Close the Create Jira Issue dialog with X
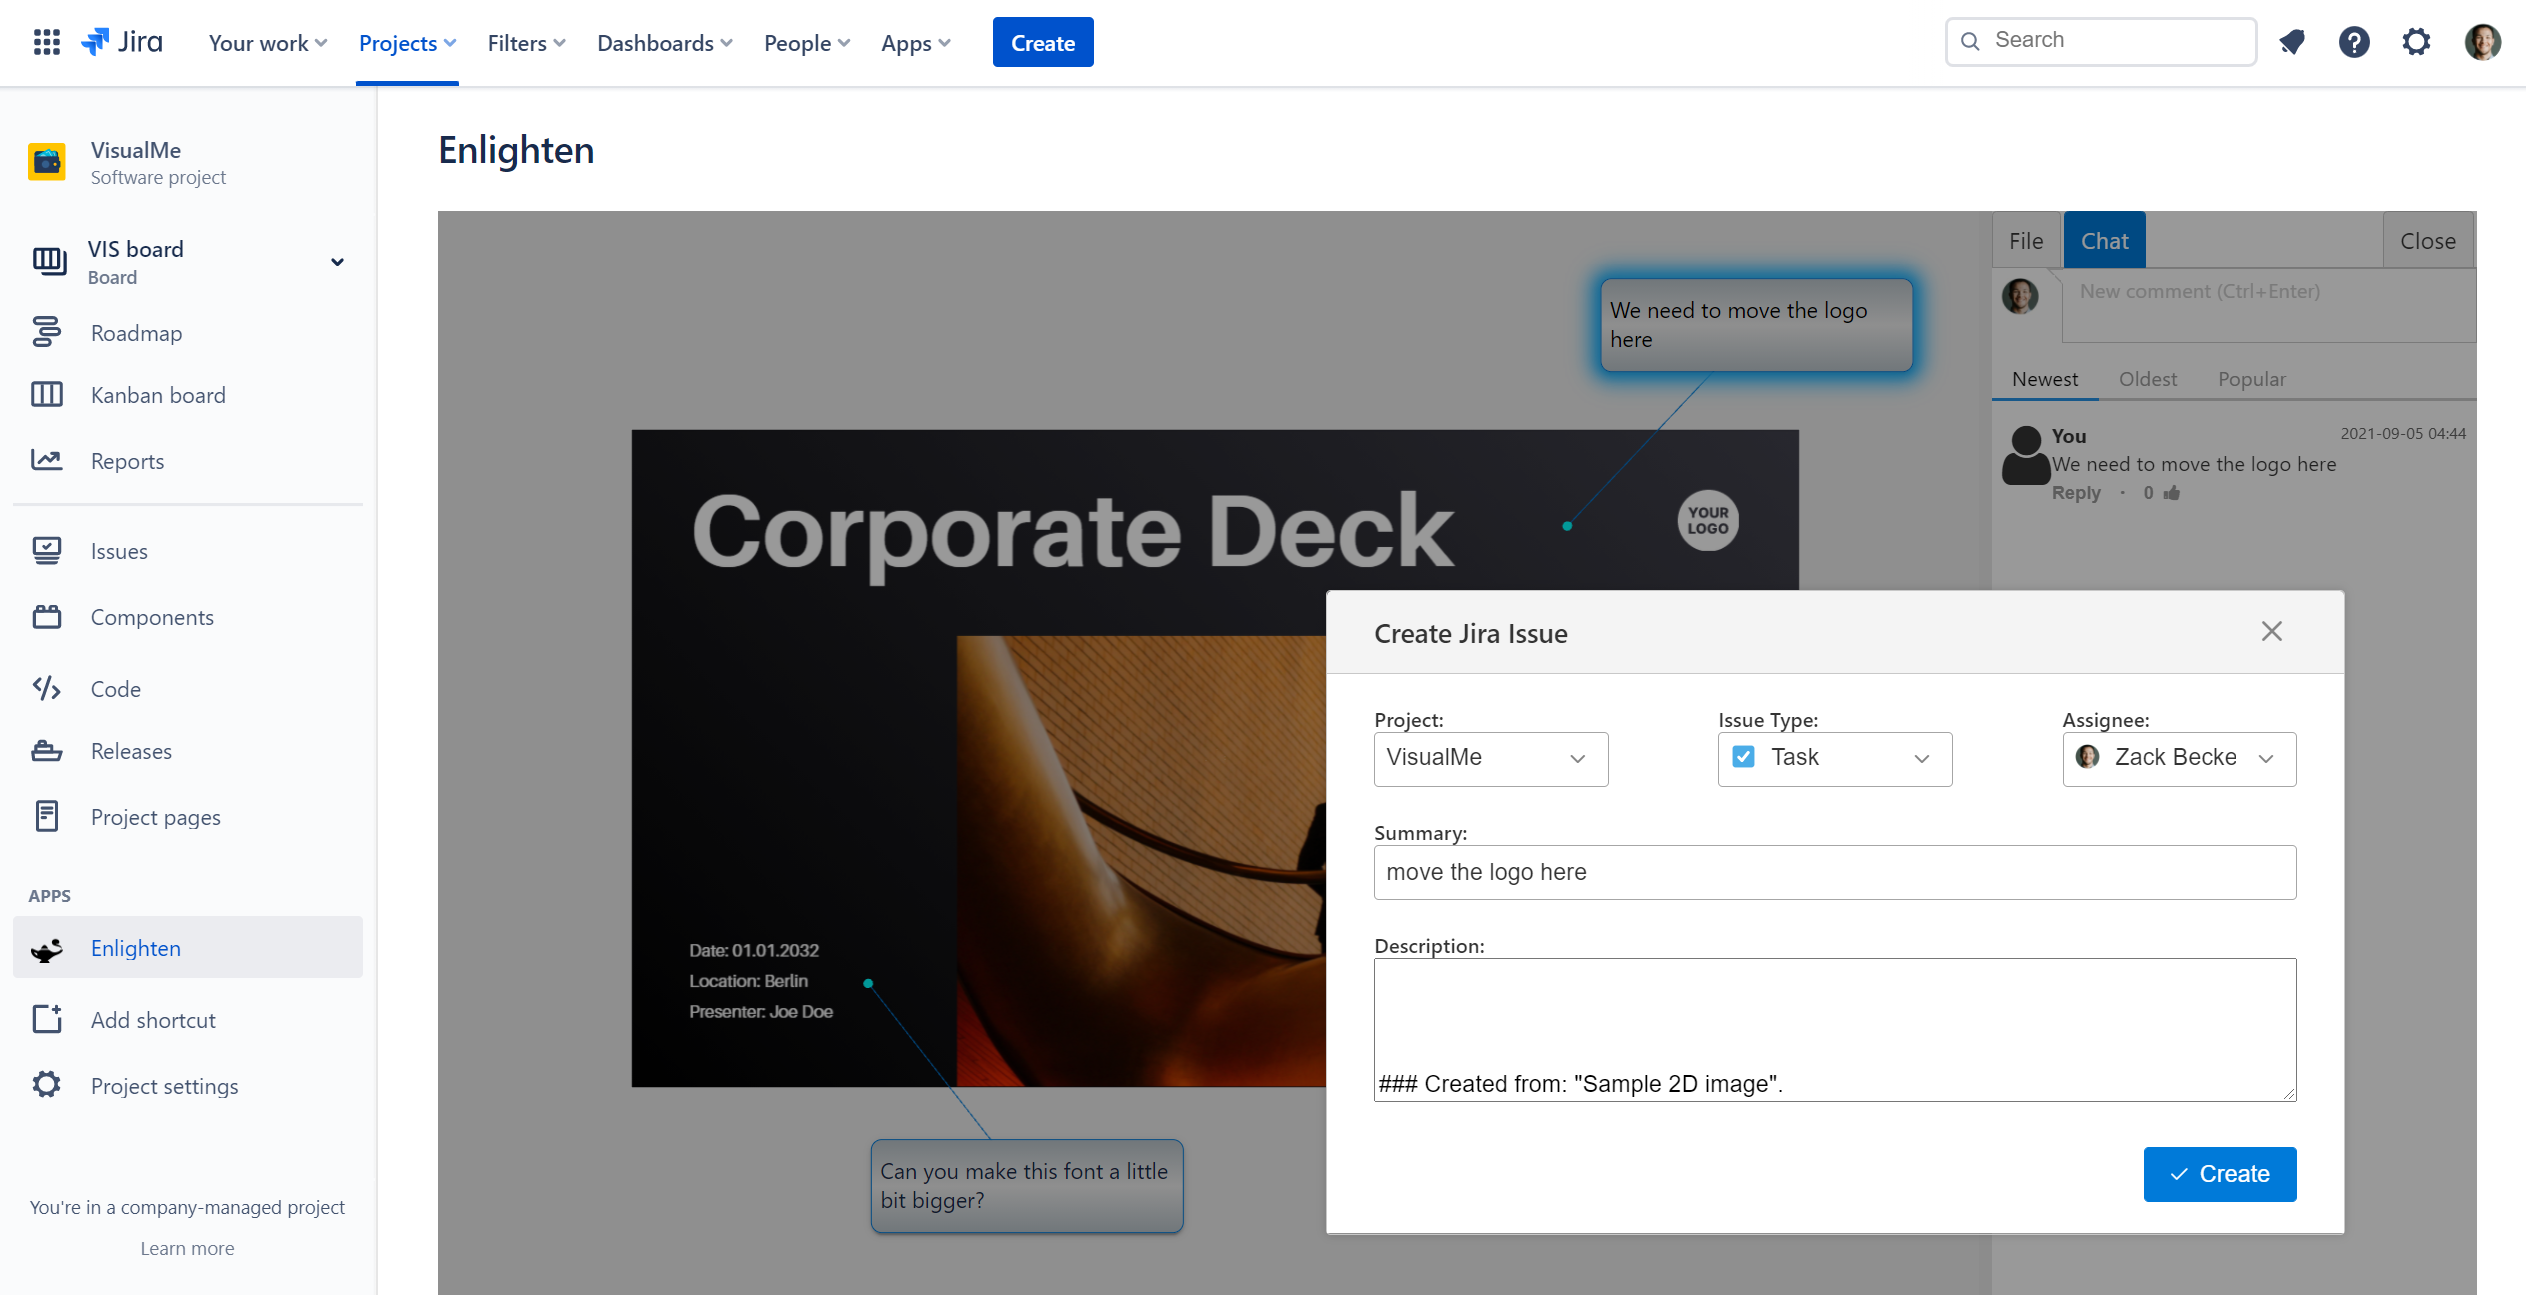The width and height of the screenshot is (2526, 1295). coord(2271,632)
